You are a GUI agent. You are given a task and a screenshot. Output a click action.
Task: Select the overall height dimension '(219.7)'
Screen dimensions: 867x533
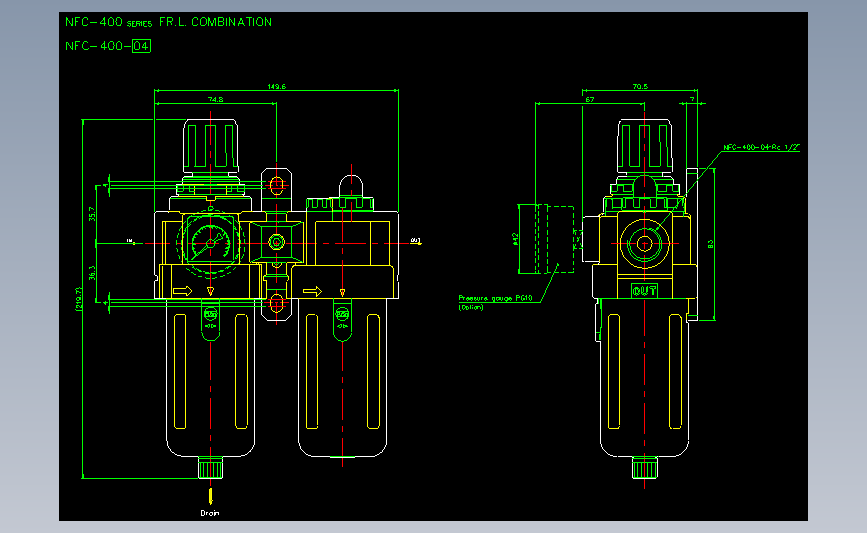coord(78,299)
